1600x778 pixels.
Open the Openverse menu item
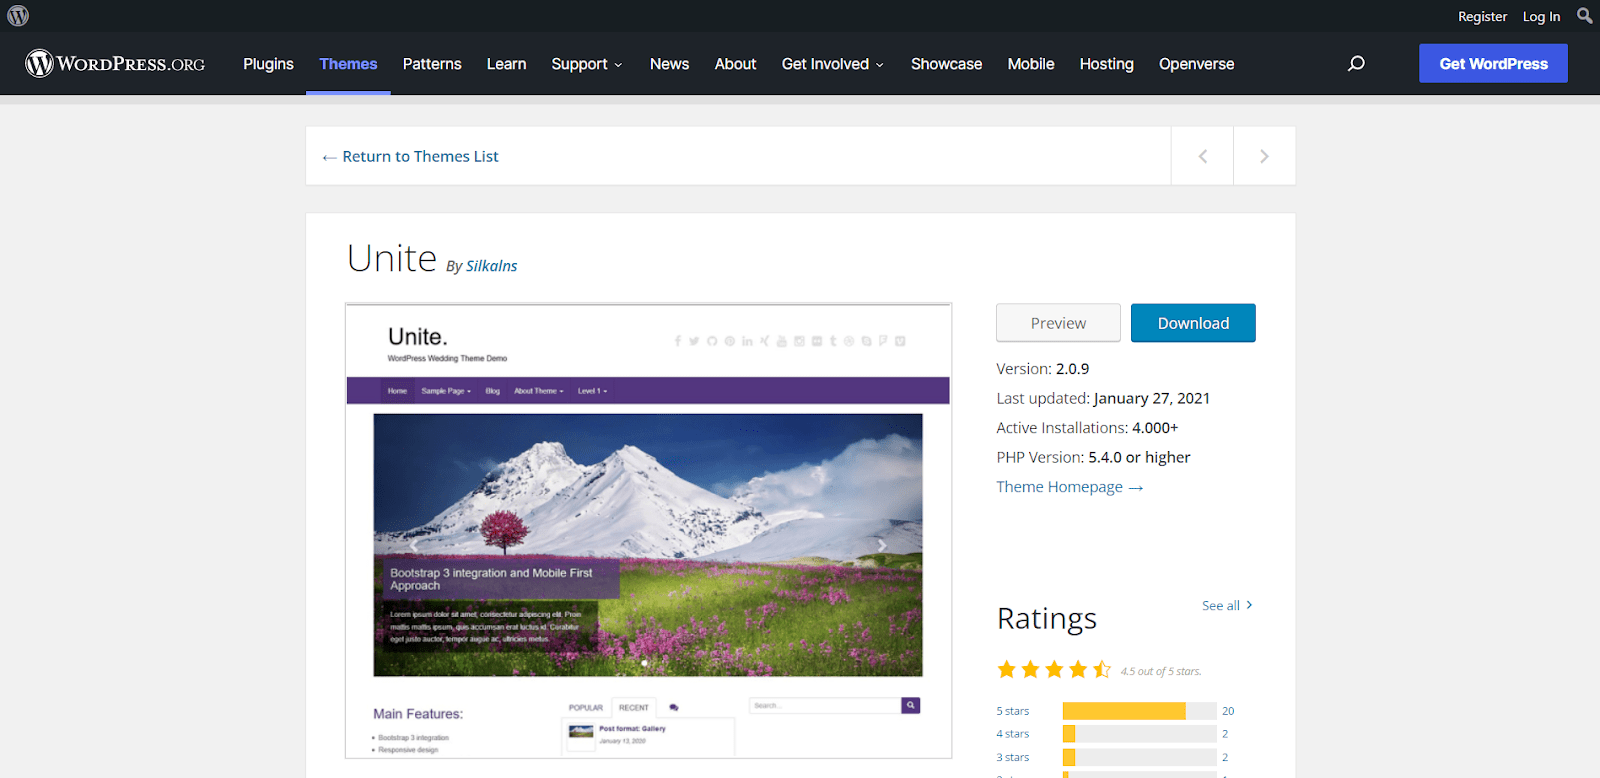point(1196,63)
